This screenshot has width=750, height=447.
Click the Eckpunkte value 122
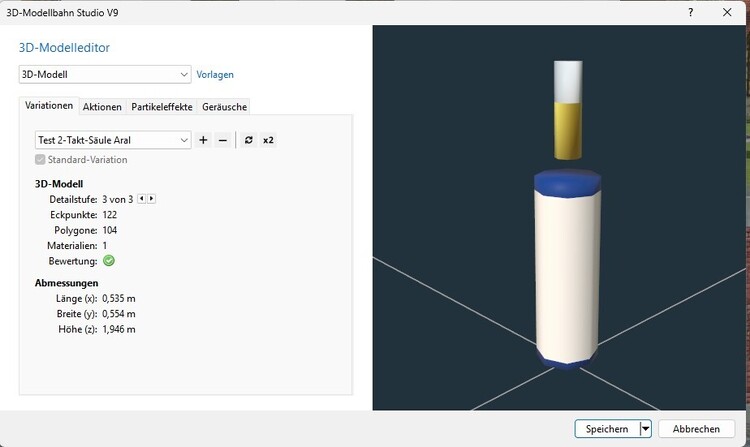[110, 215]
